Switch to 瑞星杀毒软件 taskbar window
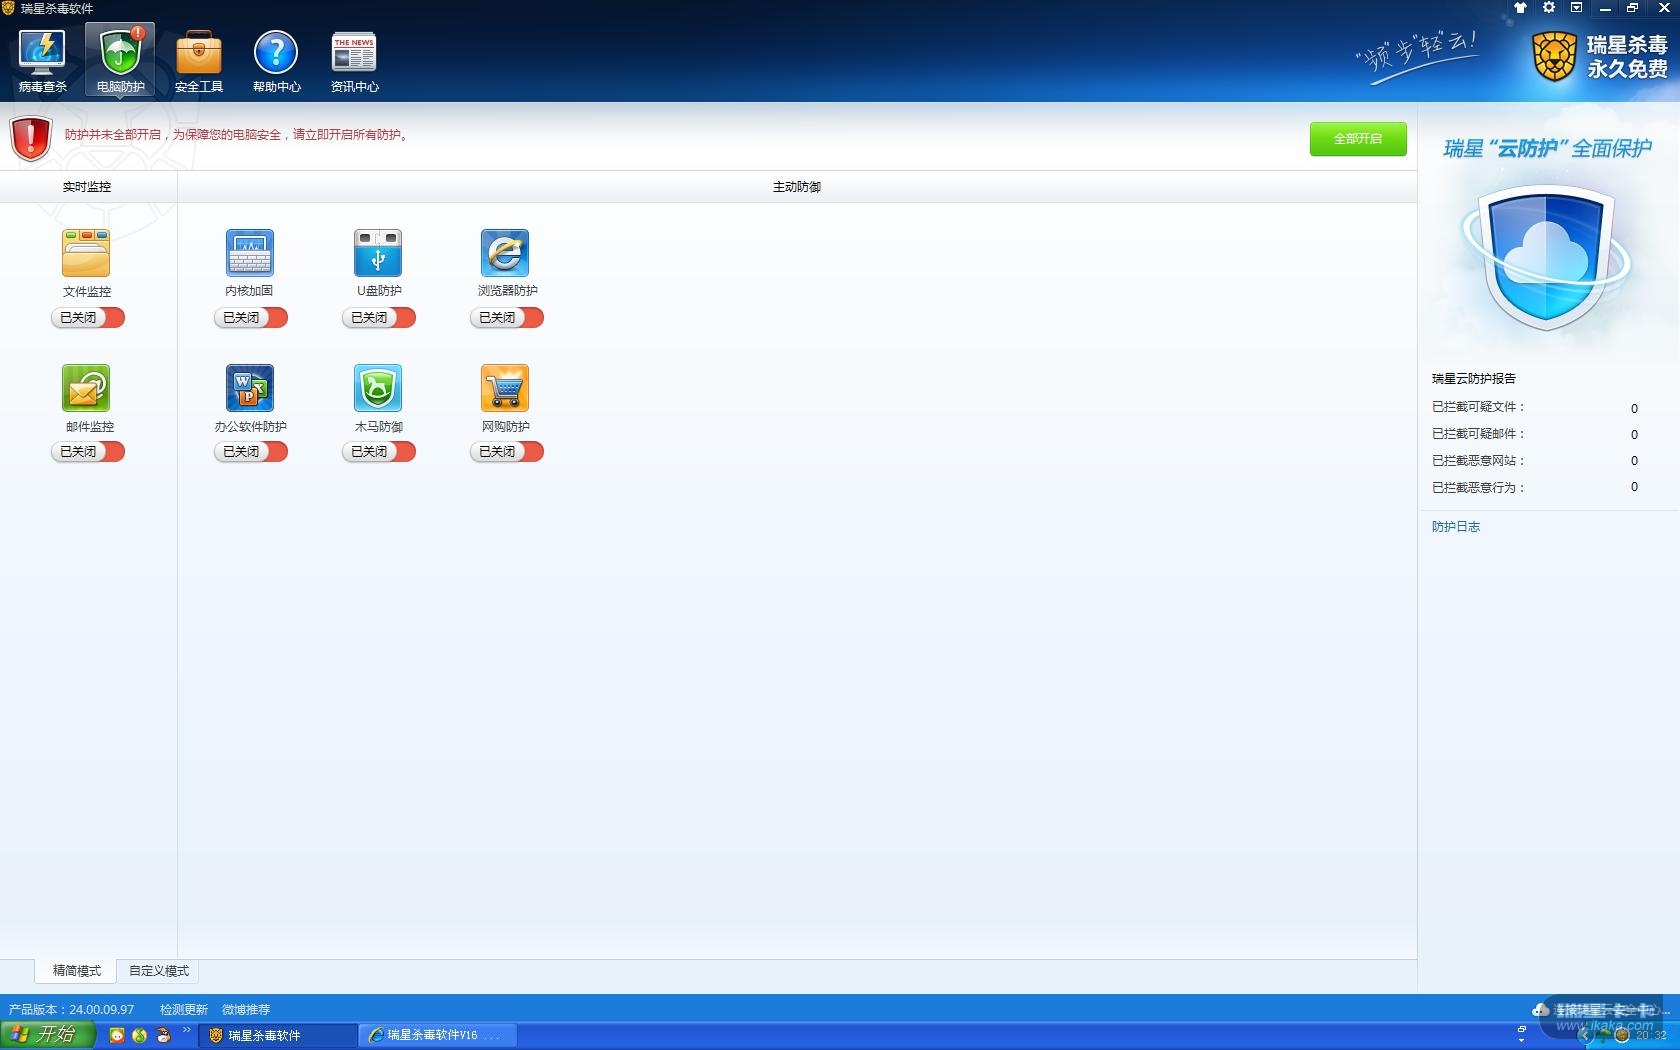The width and height of the screenshot is (1680, 1050). click(278, 1035)
